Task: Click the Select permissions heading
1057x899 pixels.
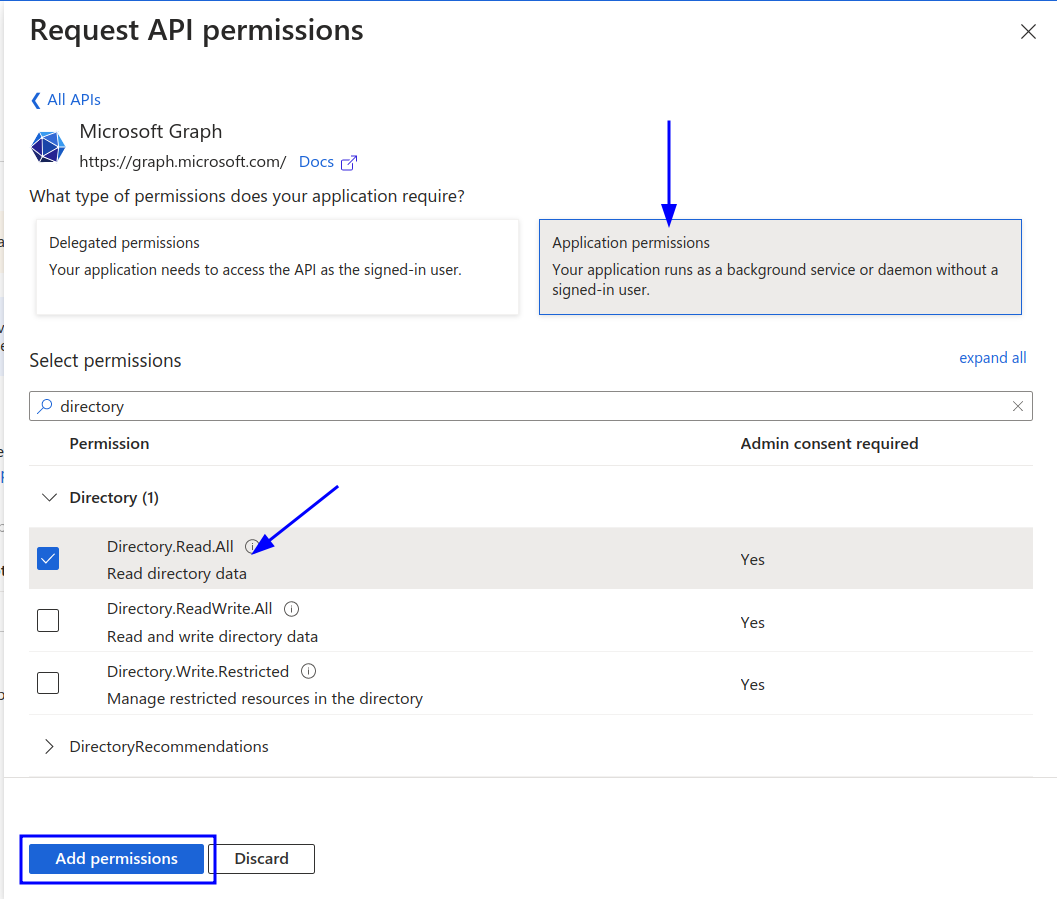Action: click(x=105, y=361)
